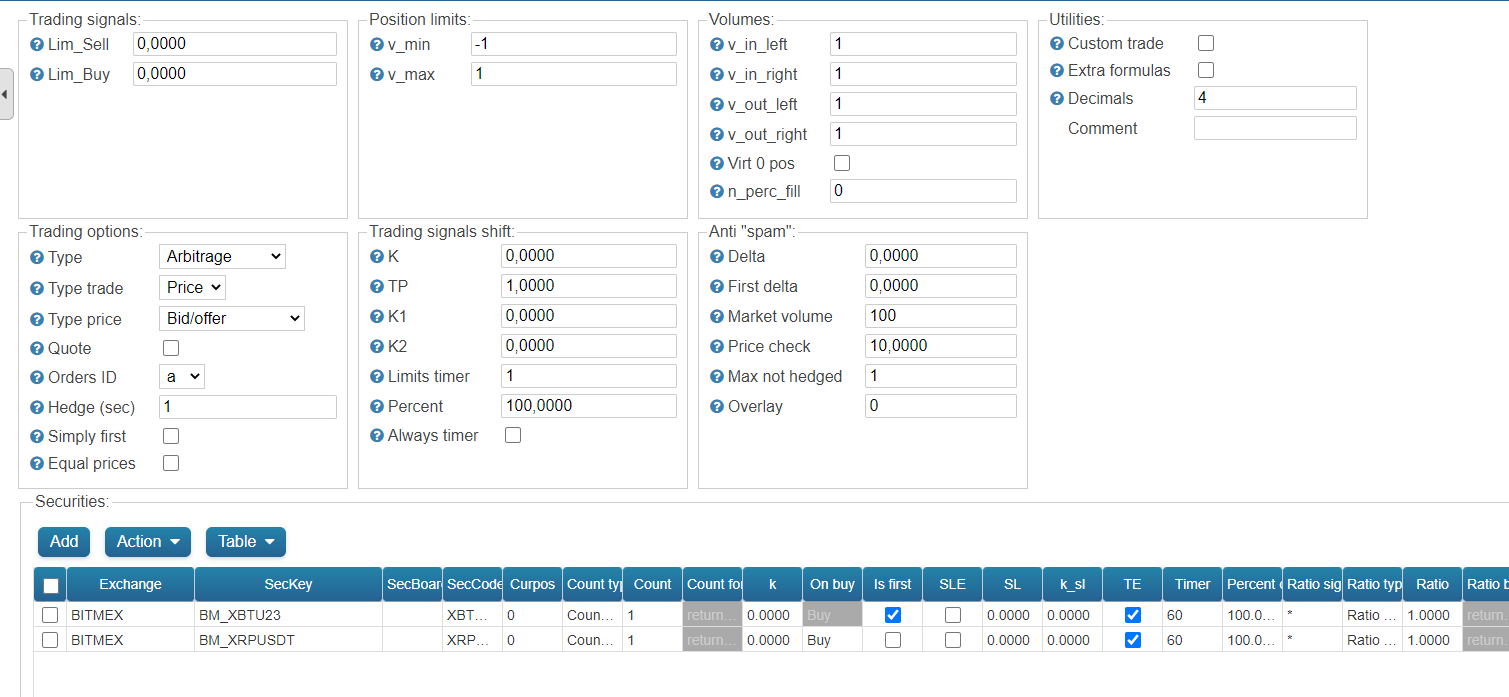1509x697 pixels.
Task: Click help icon beside v_in_left
Action: [717, 45]
